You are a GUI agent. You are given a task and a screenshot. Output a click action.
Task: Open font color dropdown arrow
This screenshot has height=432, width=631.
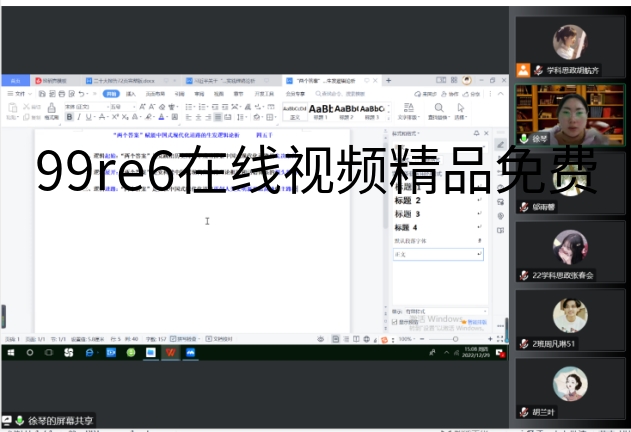tap(167, 117)
